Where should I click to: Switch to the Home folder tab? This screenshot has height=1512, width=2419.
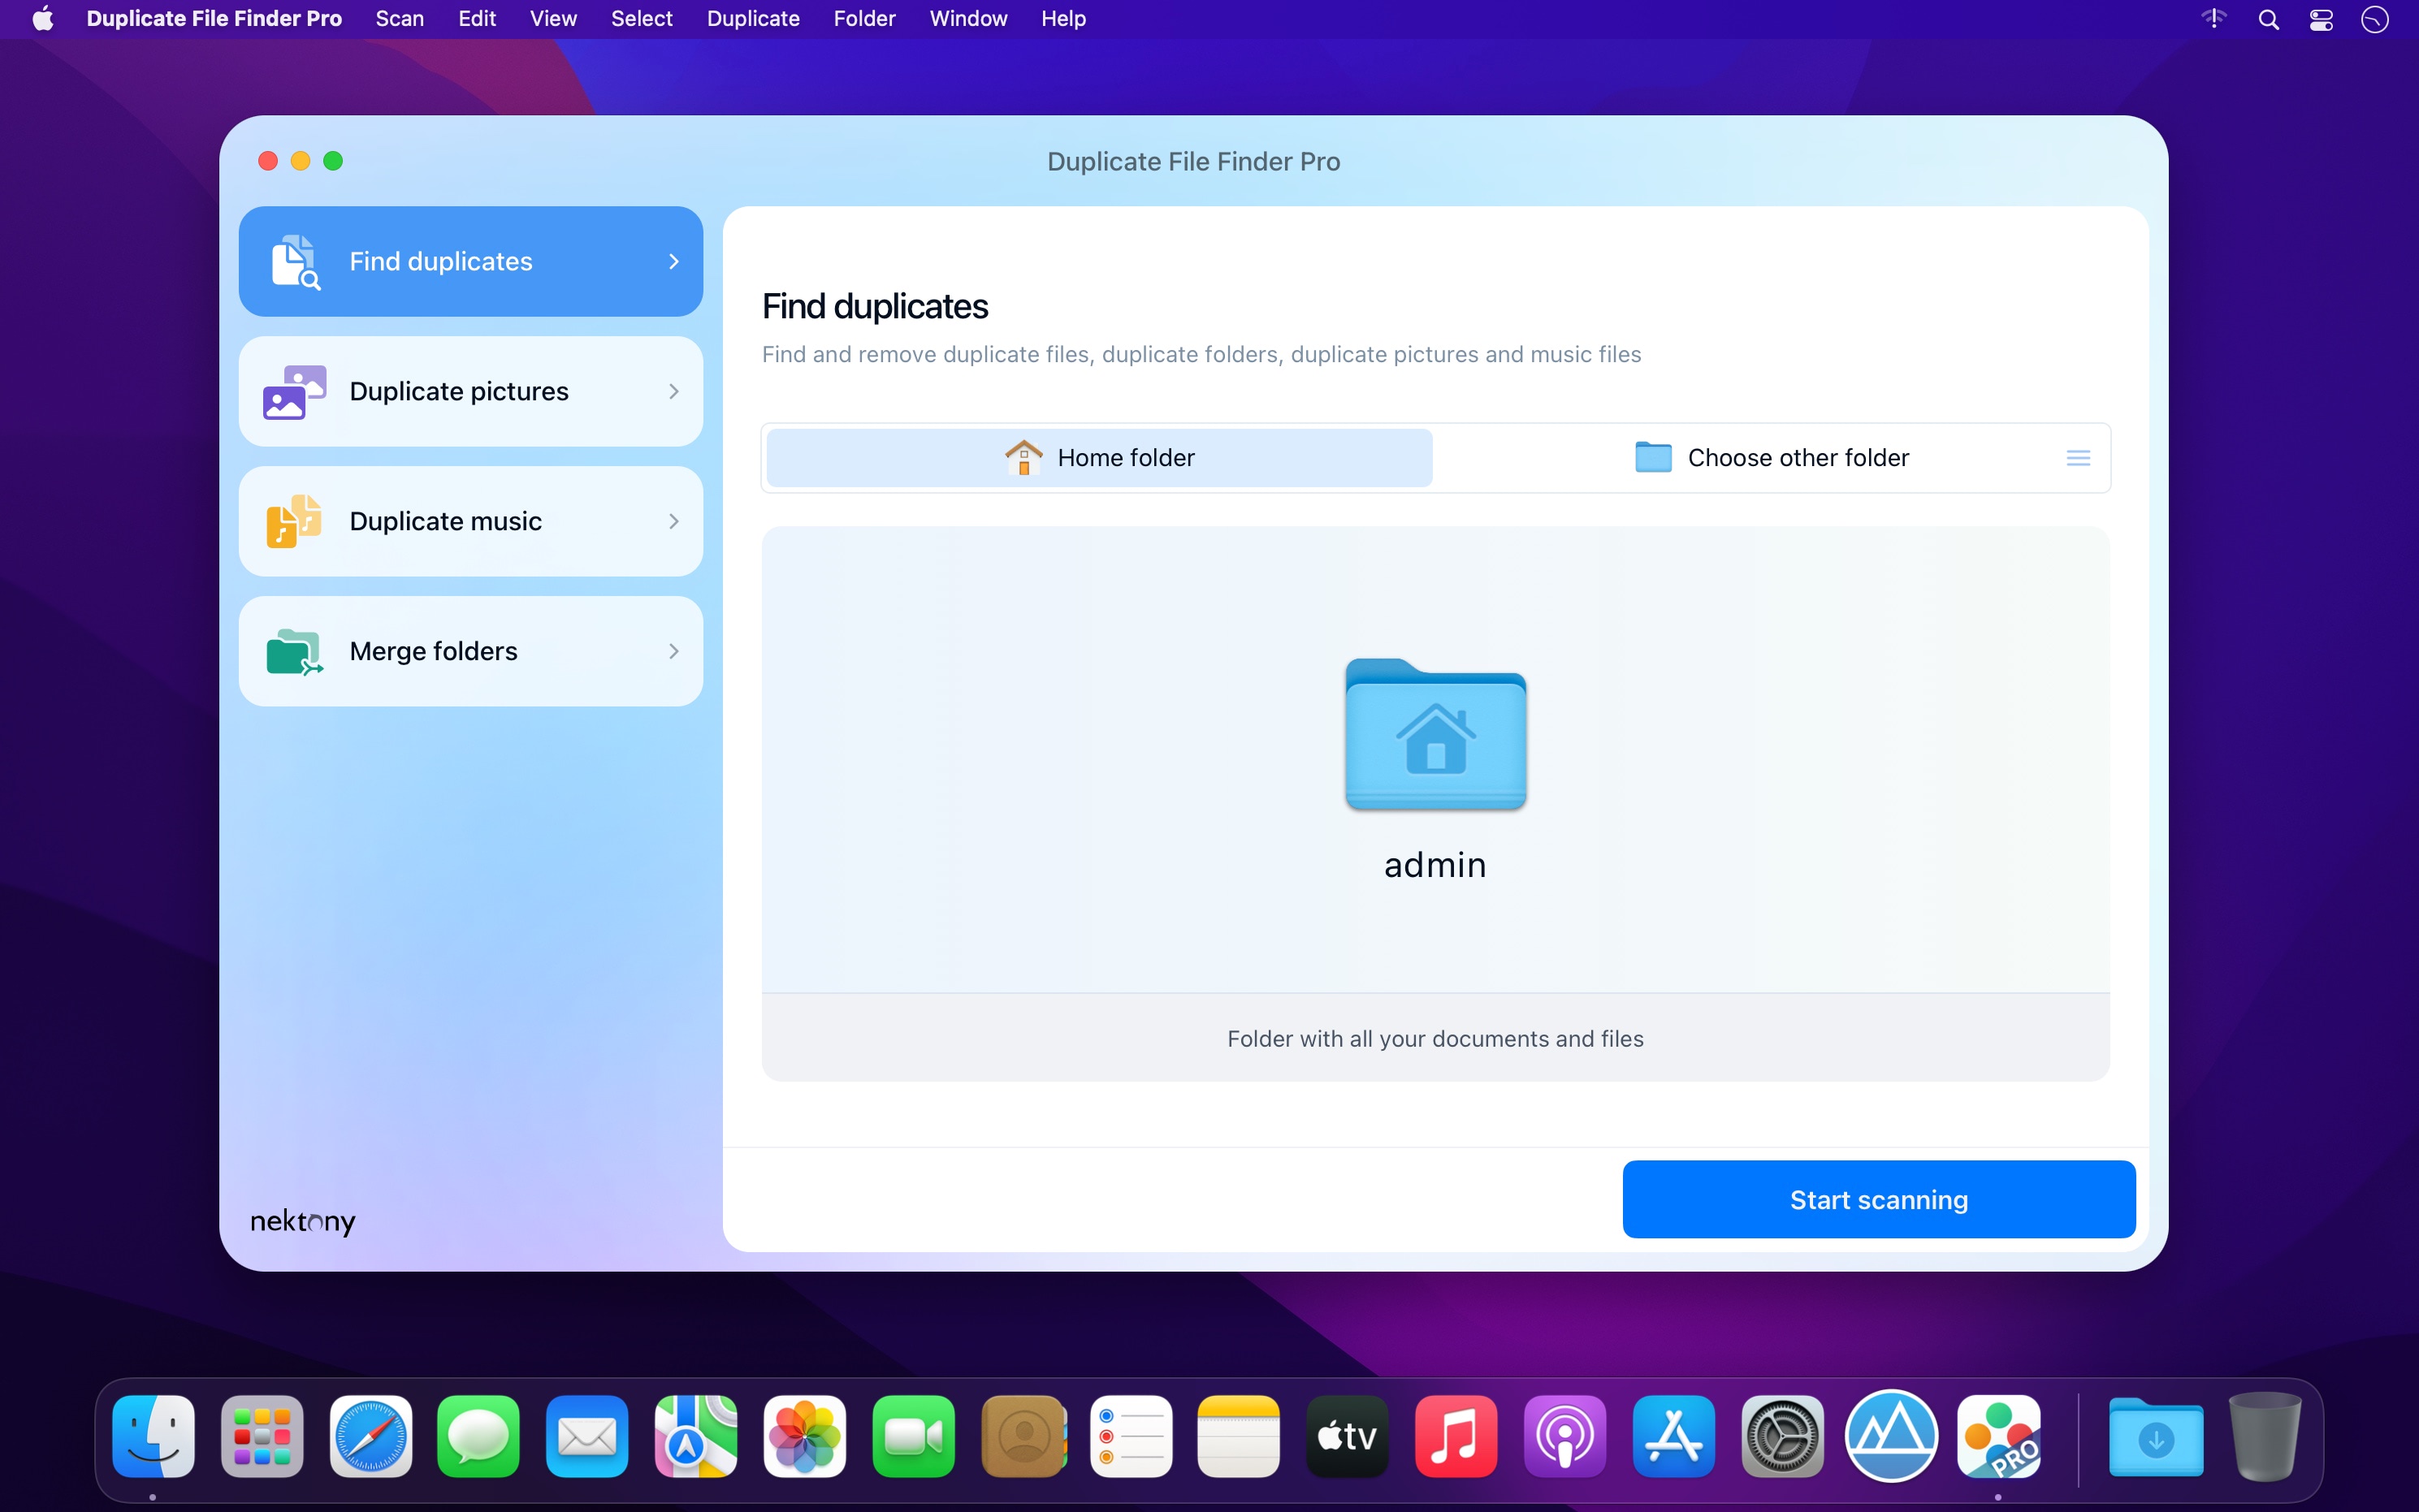coord(1099,458)
